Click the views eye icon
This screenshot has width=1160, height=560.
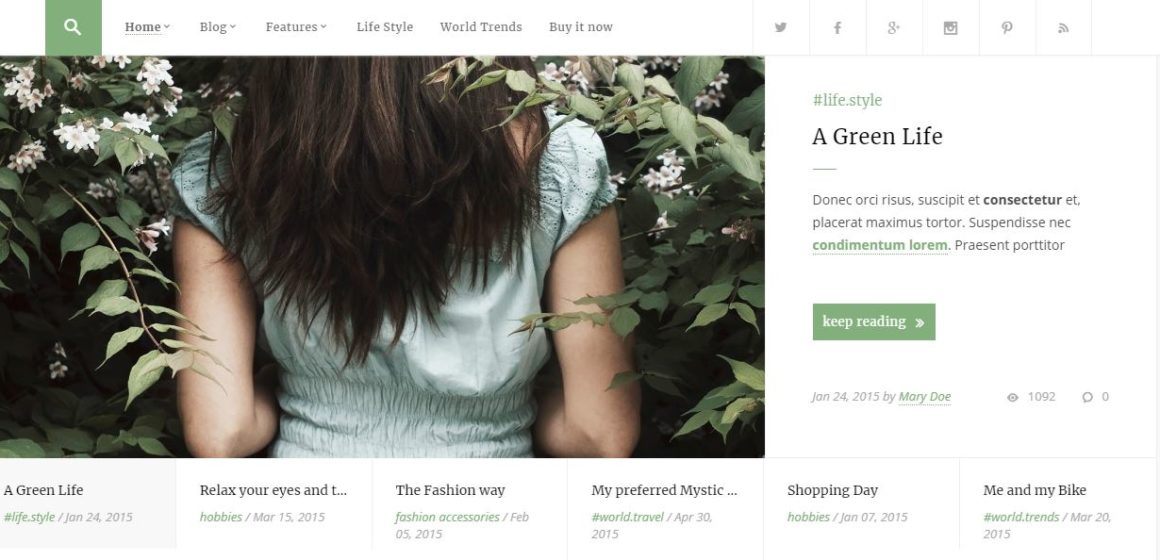[1013, 397]
